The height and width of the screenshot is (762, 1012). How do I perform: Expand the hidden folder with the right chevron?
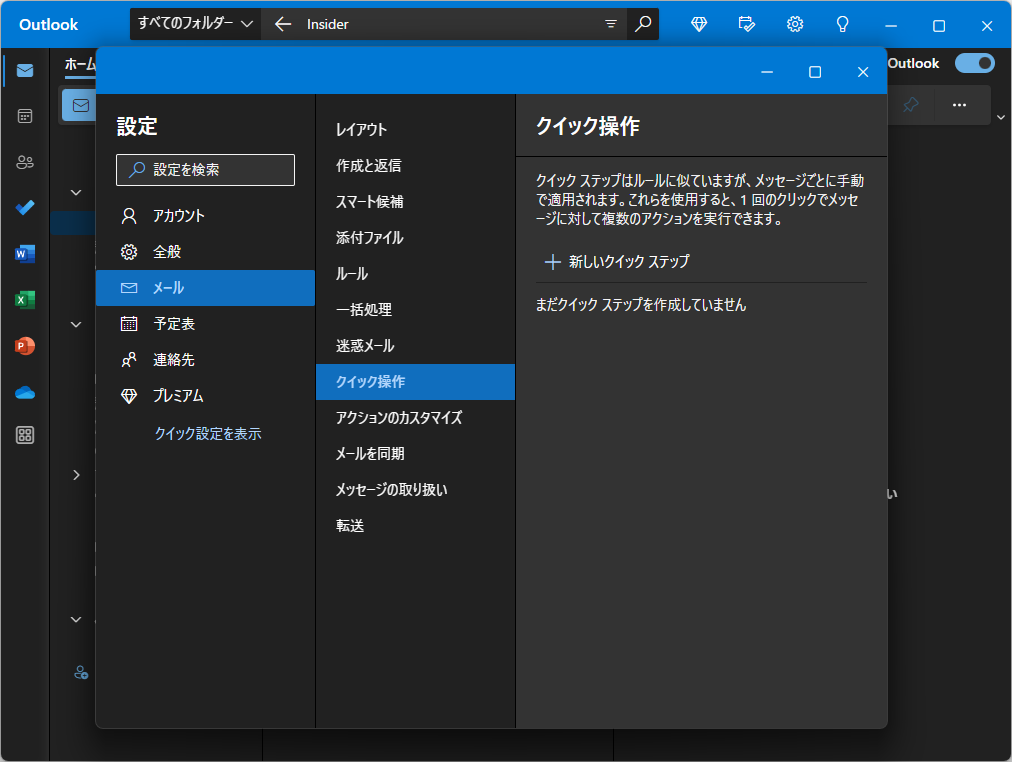75,474
